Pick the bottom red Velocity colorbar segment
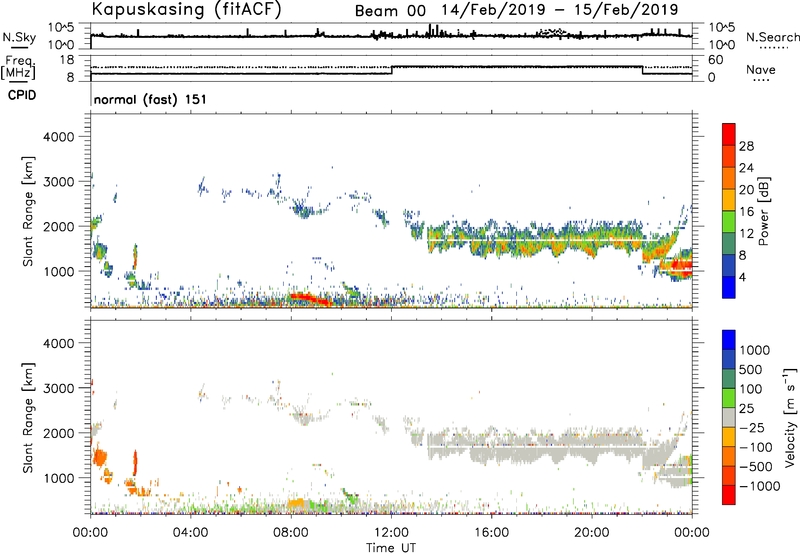 (x=729, y=495)
